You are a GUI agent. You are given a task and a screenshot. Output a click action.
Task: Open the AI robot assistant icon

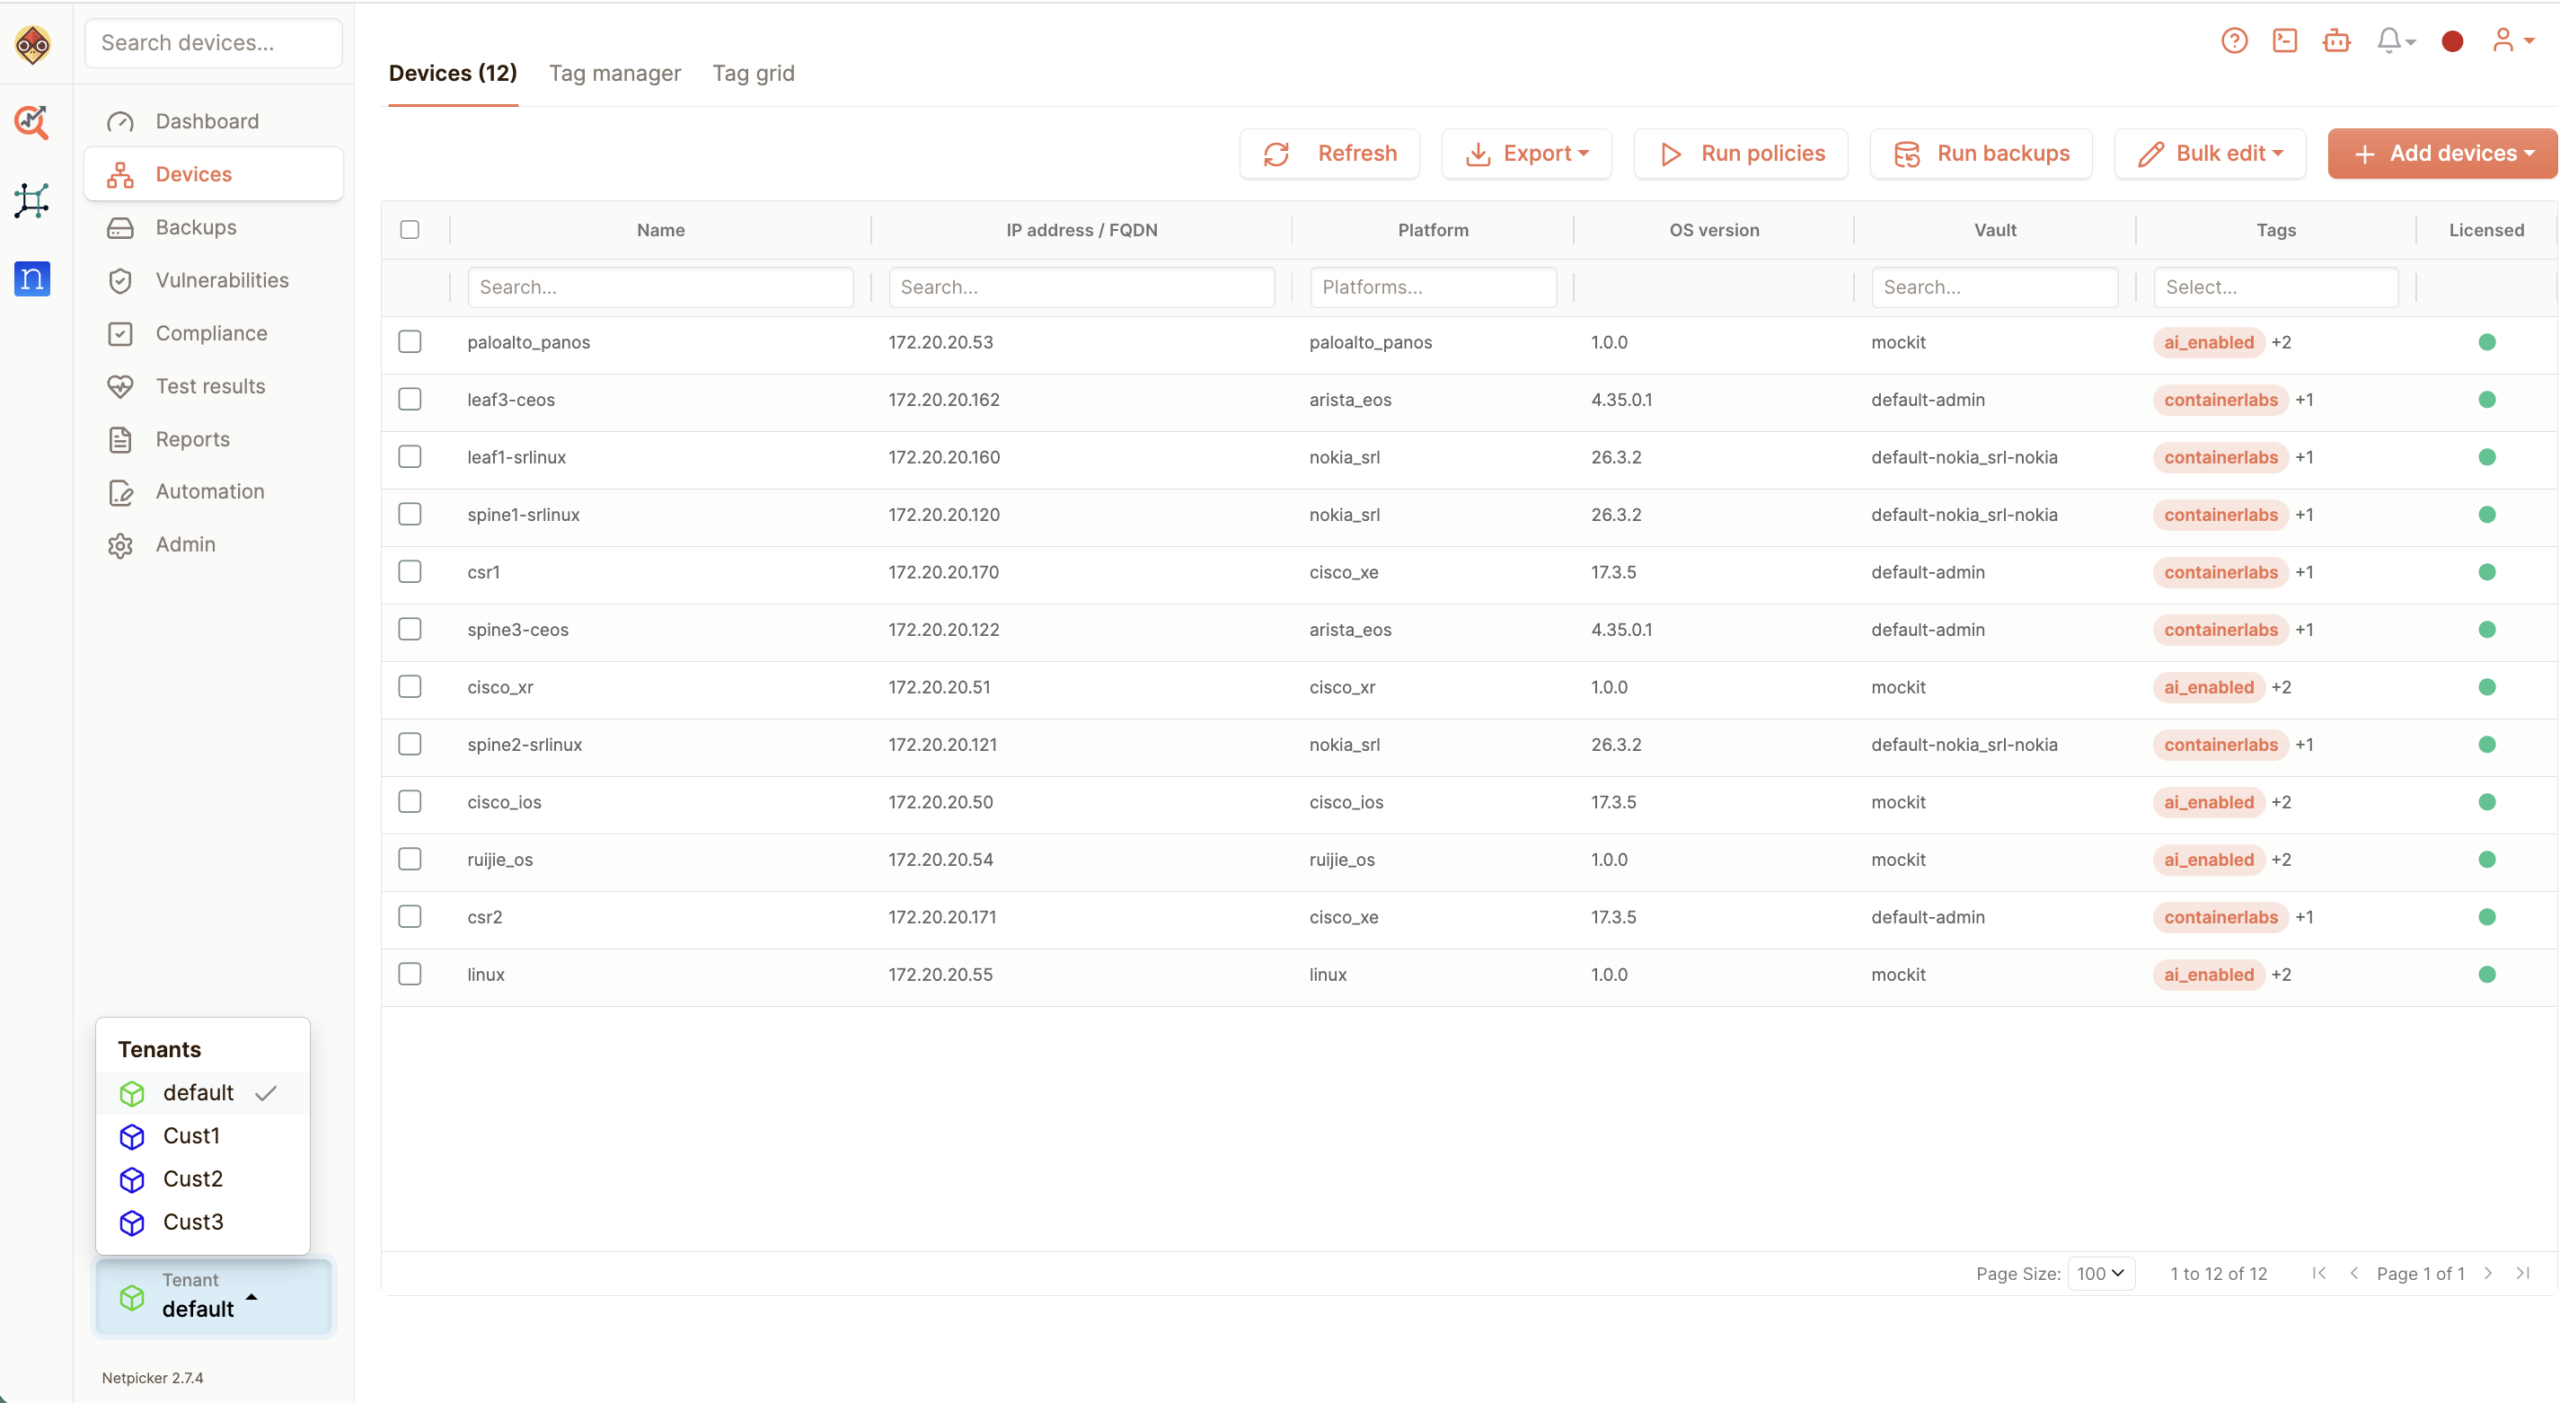[2336, 40]
